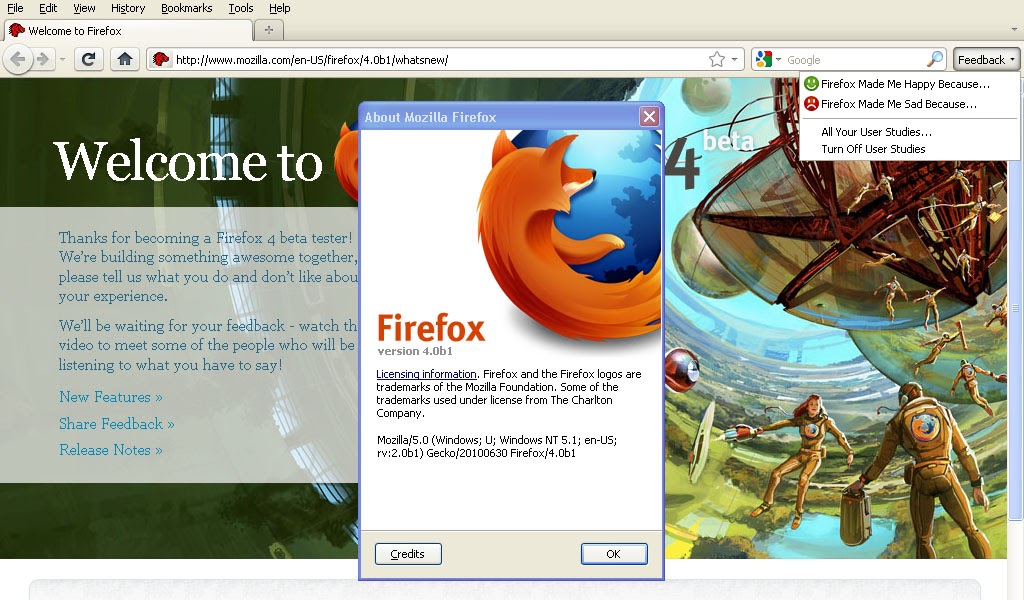Image resolution: width=1024 pixels, height=600 pixels.
Task: Click the "4 beta" banner text
Action: (710, 157)
